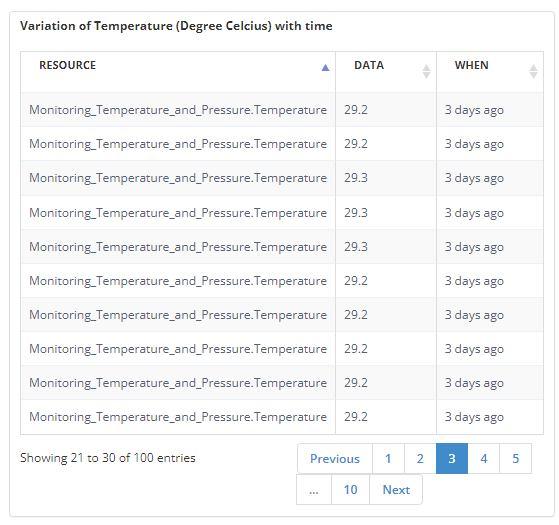Click the DATA column header text
The width and height of the screenshot is (559, 525).
point(369,65)
